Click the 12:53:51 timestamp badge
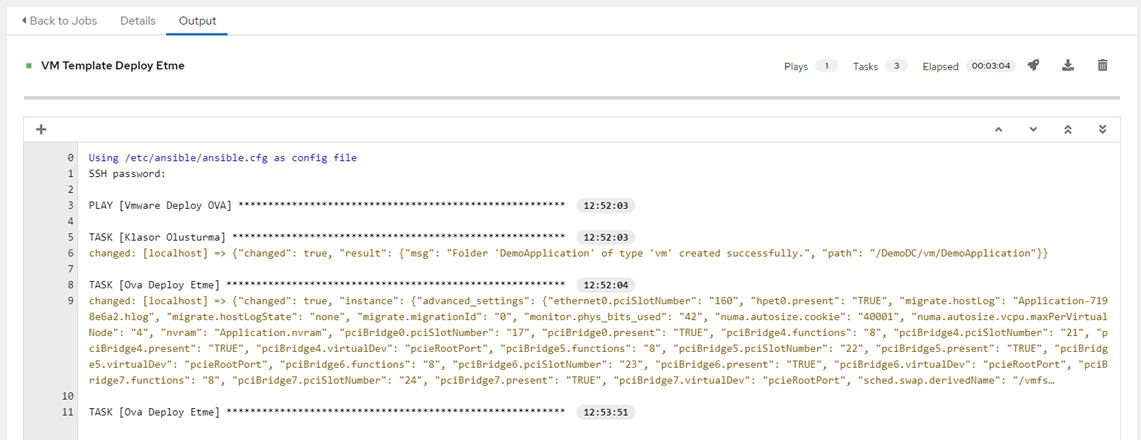The height and width of the screenshot is (440, 1141). (x=606, y=412)
